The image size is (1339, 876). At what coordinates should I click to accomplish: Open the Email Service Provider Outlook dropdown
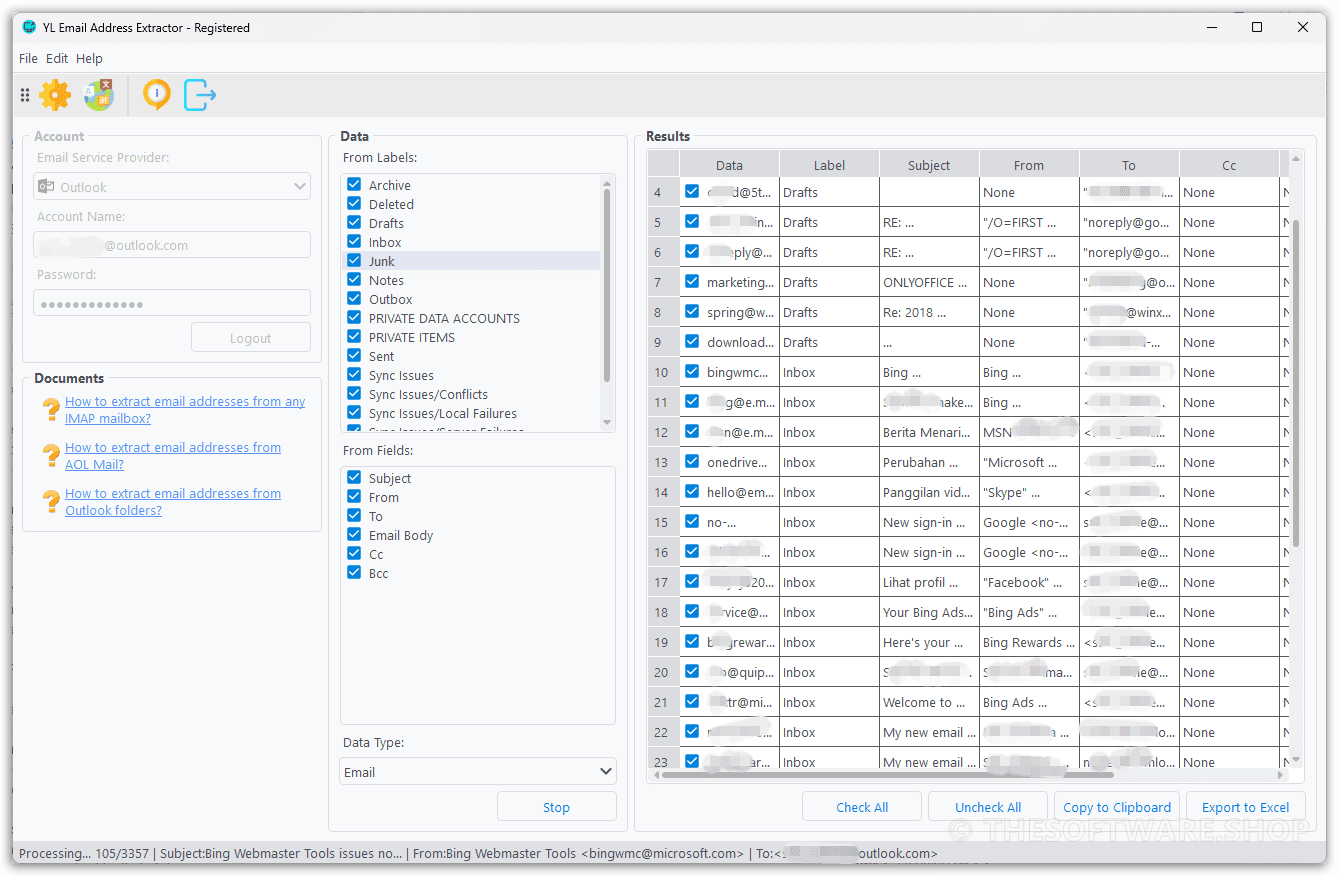click(x=172, y=187)
